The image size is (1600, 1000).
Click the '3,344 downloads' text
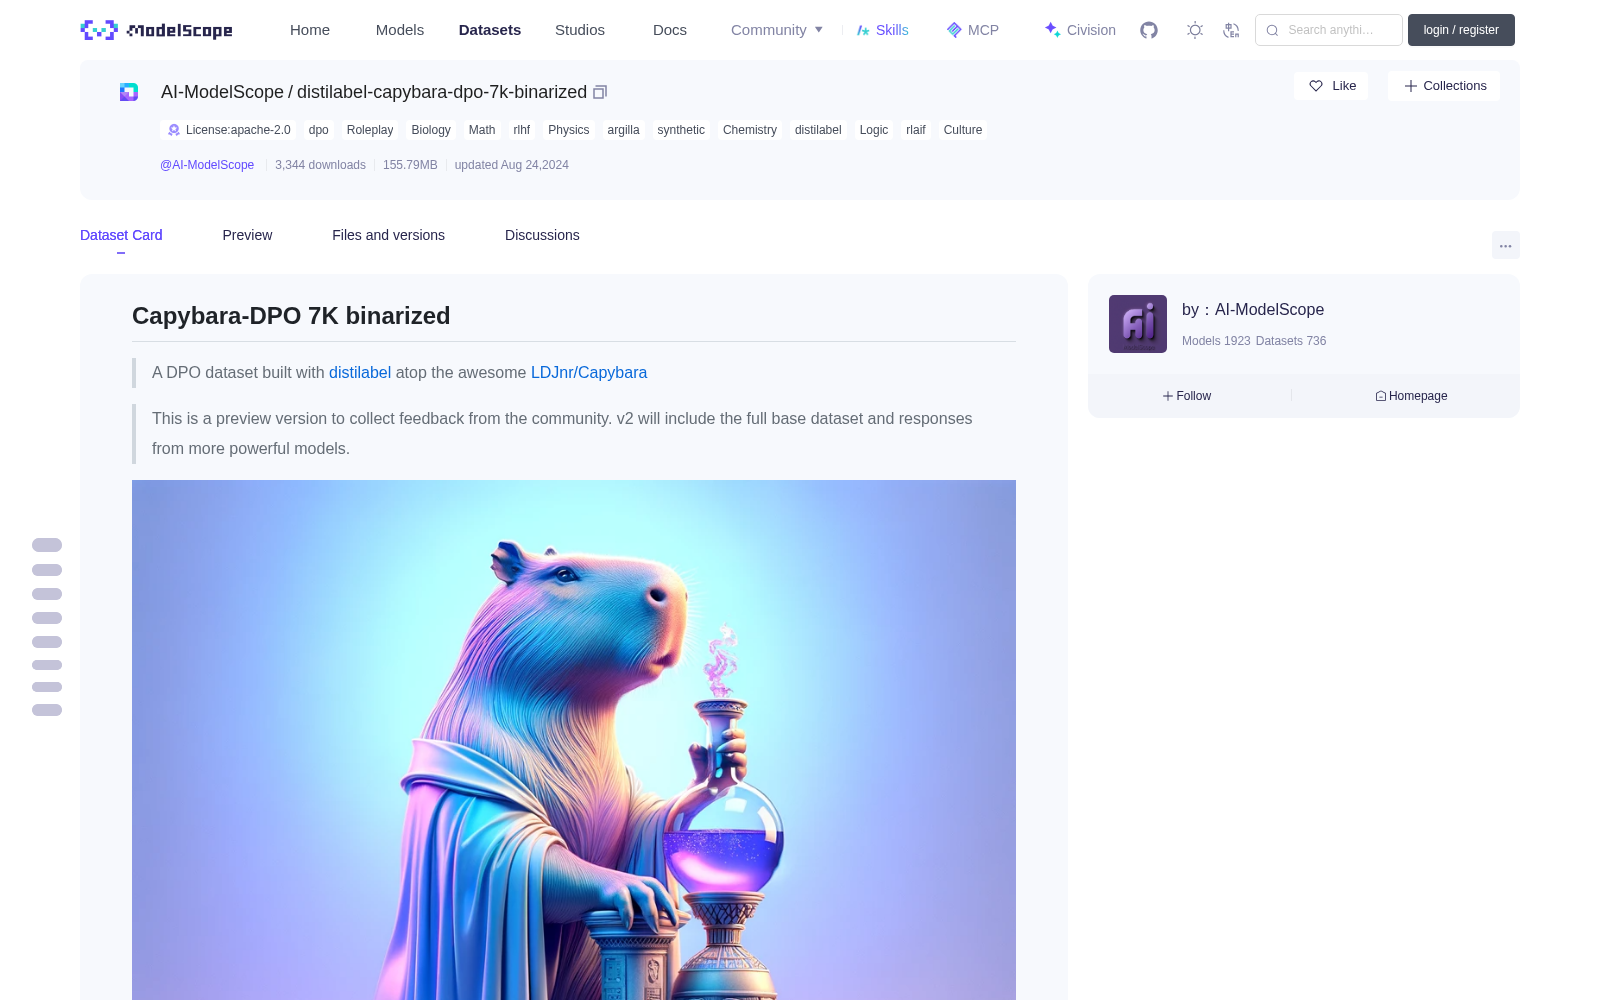coord(321,165)
